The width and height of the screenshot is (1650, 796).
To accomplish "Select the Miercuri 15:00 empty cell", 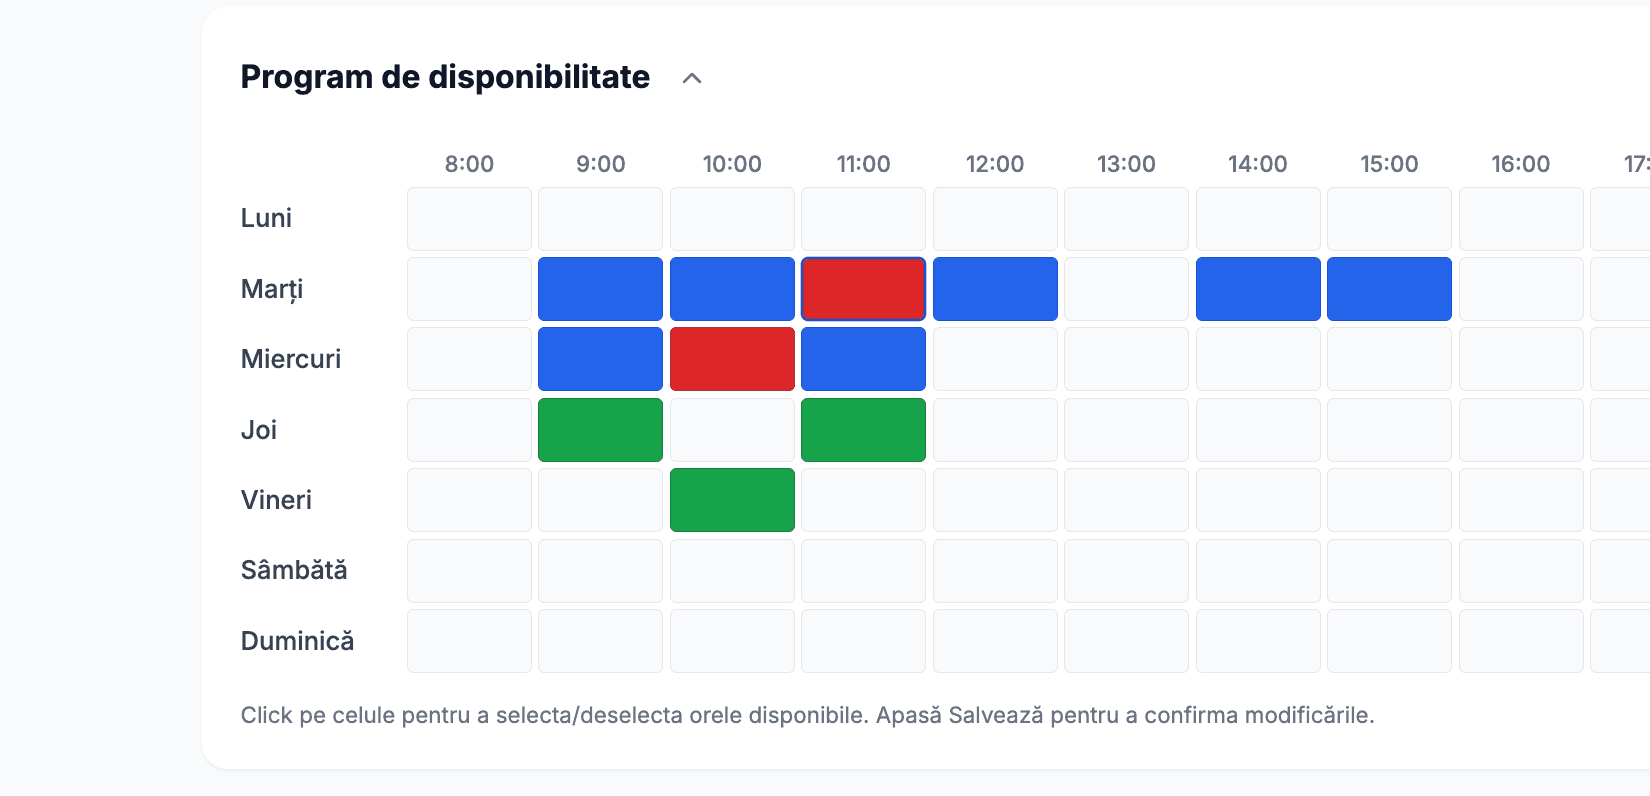I will pos(1389,358).
